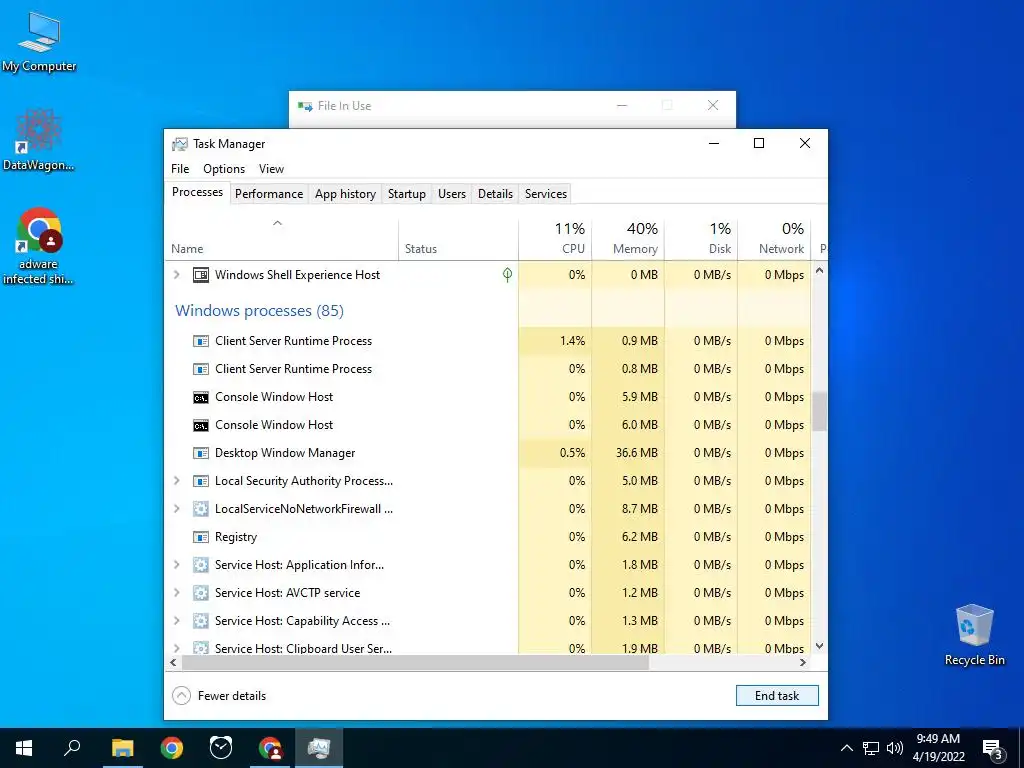1024x768 pixels.
Task: Switch to the Details tab
Action: [495, 194]
